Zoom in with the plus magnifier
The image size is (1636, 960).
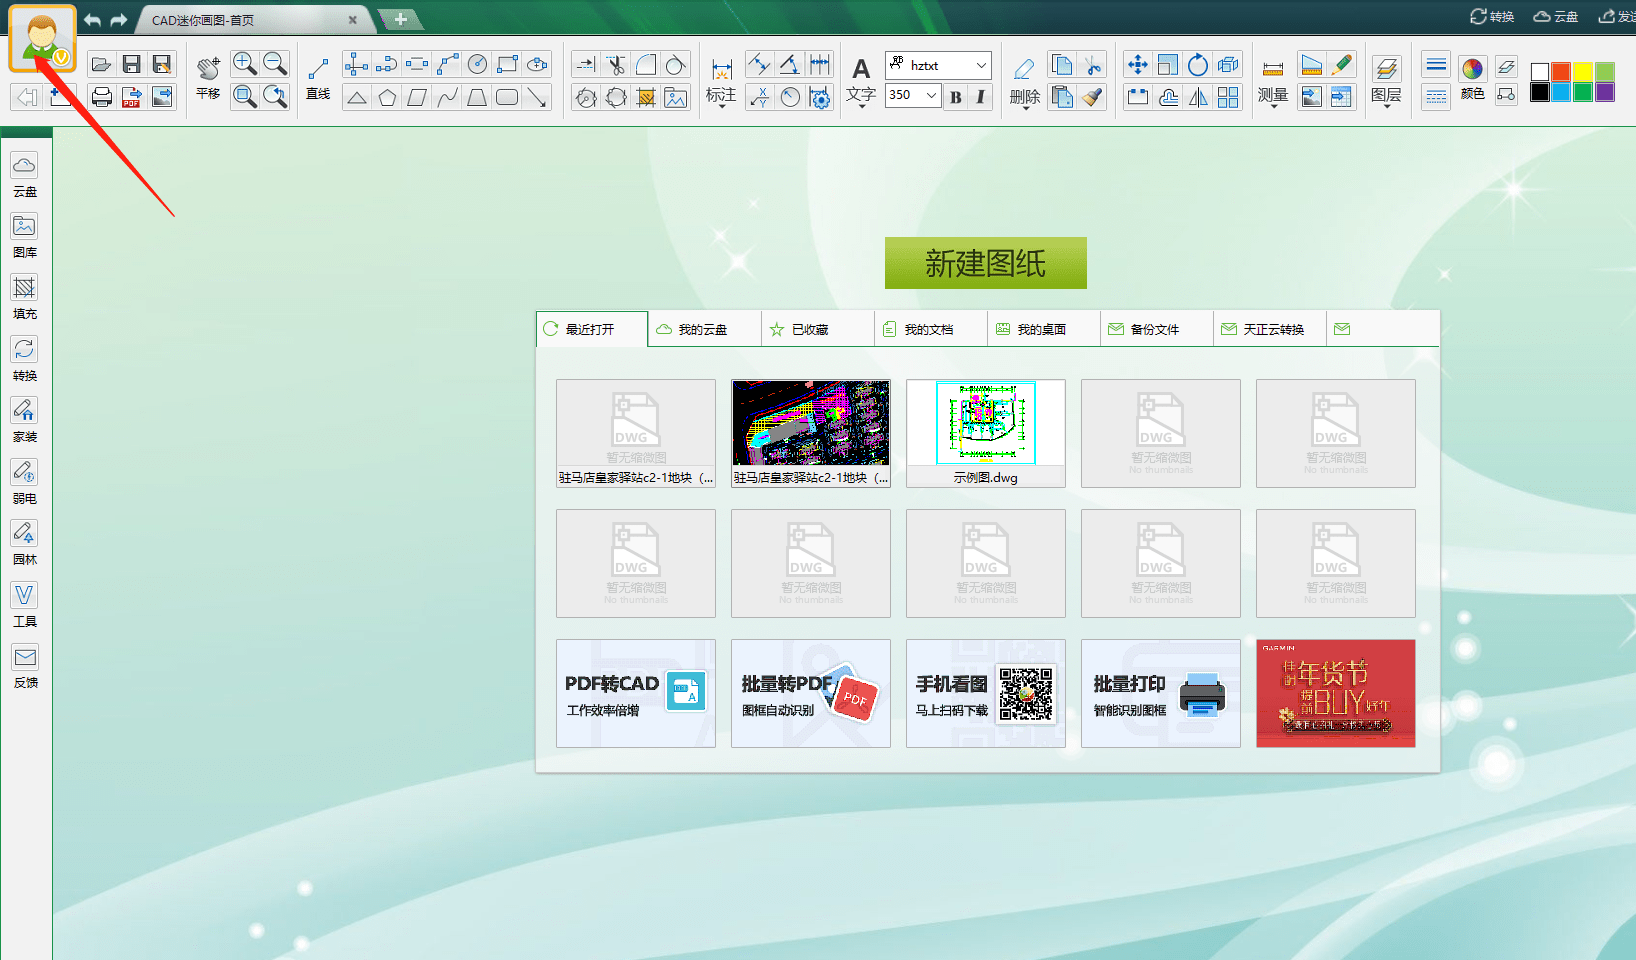245,64
